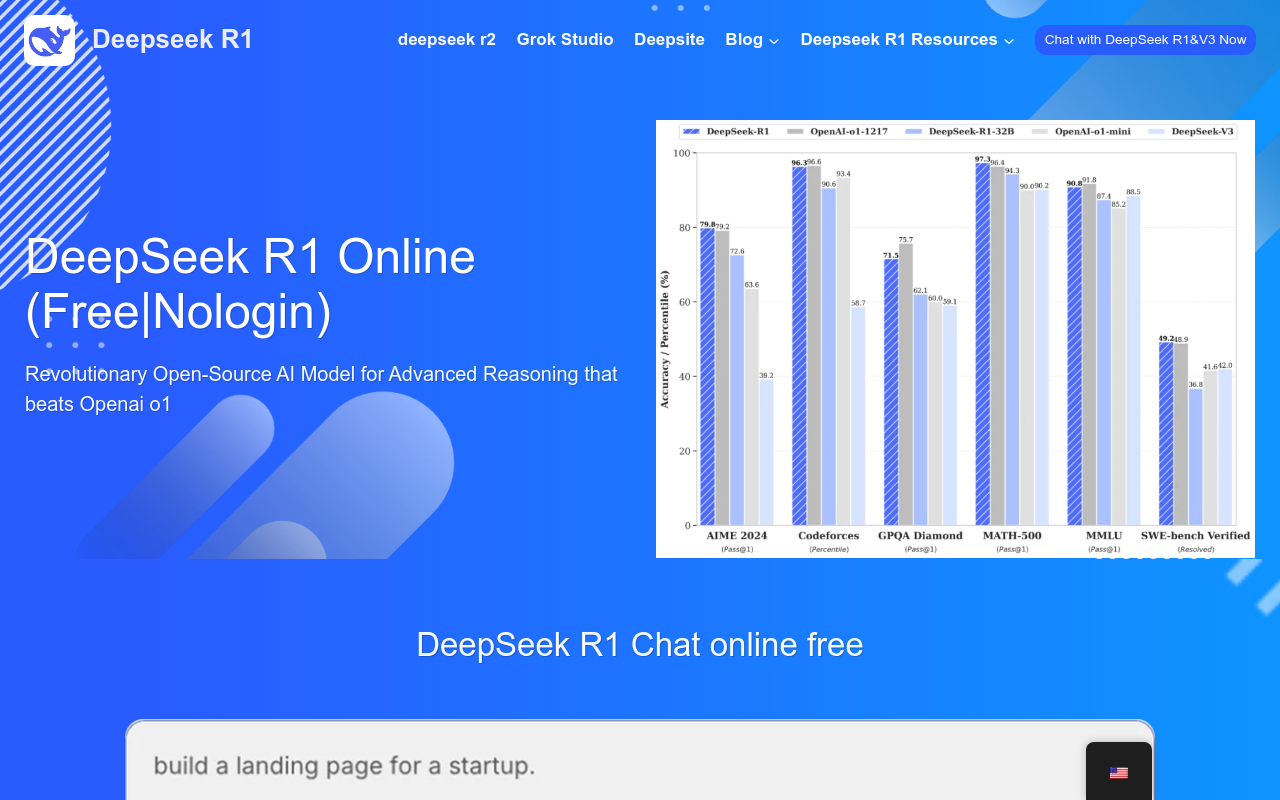Screen dimensions: 1280x800
Task: Click 'DeepSeek R1 Chat online free' heading
Action: pos(640,645)
